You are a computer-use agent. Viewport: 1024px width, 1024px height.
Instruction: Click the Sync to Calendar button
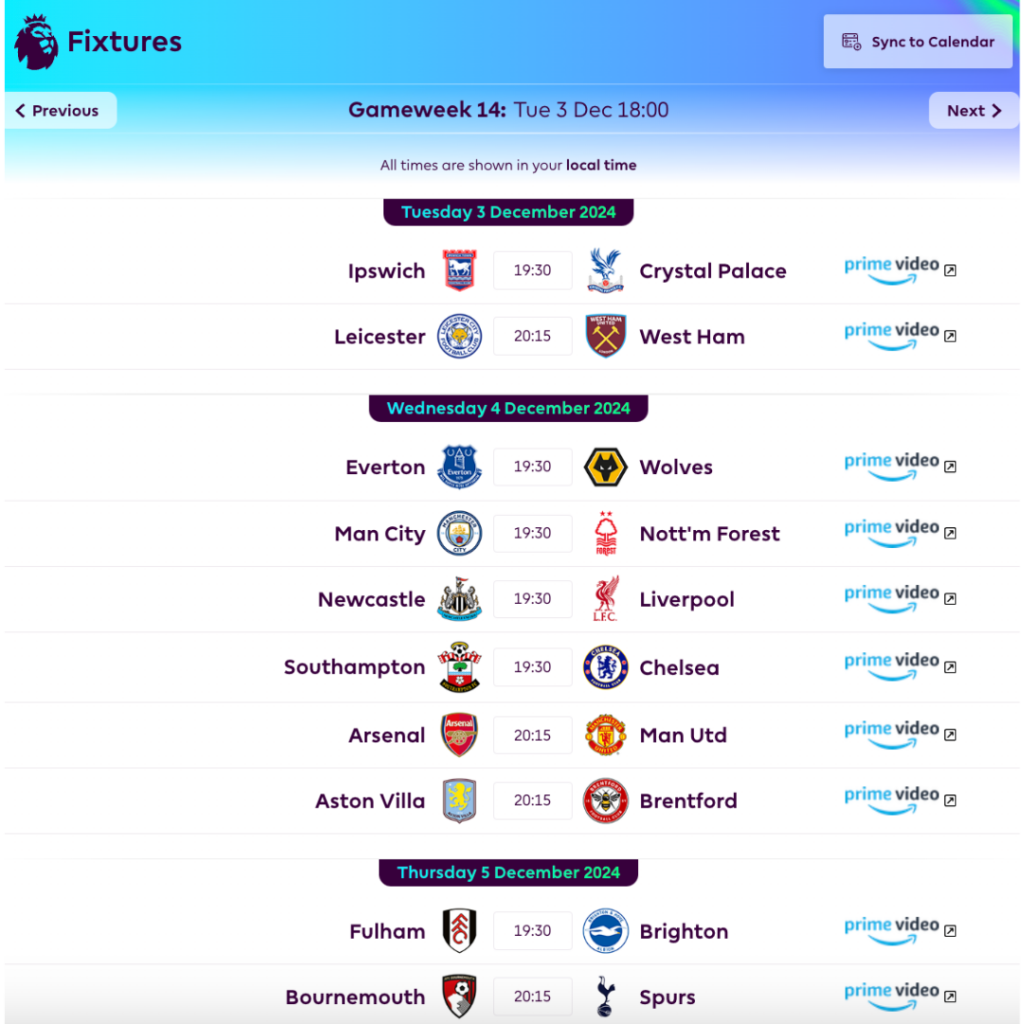918,42
